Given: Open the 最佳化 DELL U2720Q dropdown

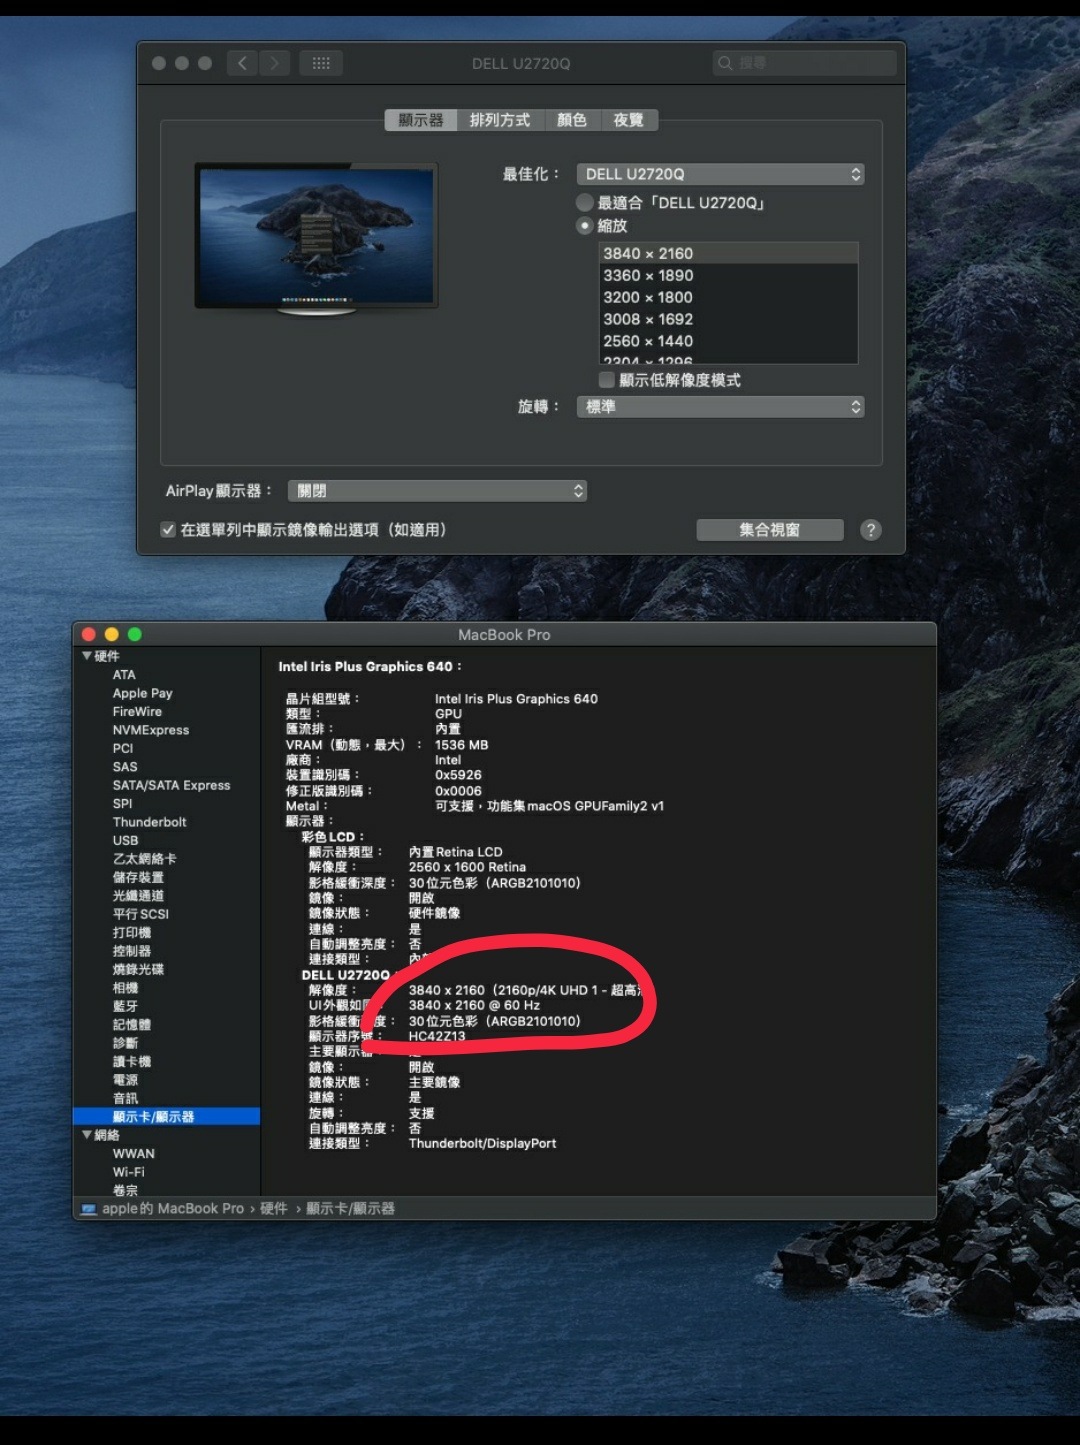Looking at the screenshot, I should [x=720, y=174].
